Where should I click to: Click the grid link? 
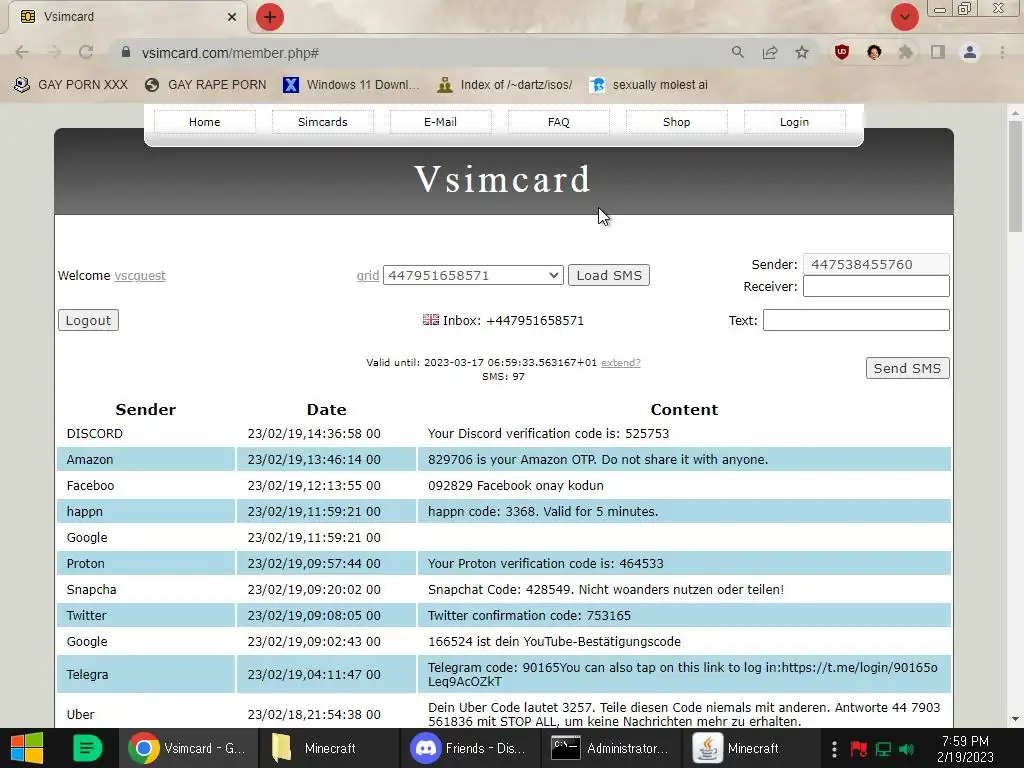[368, 276]
